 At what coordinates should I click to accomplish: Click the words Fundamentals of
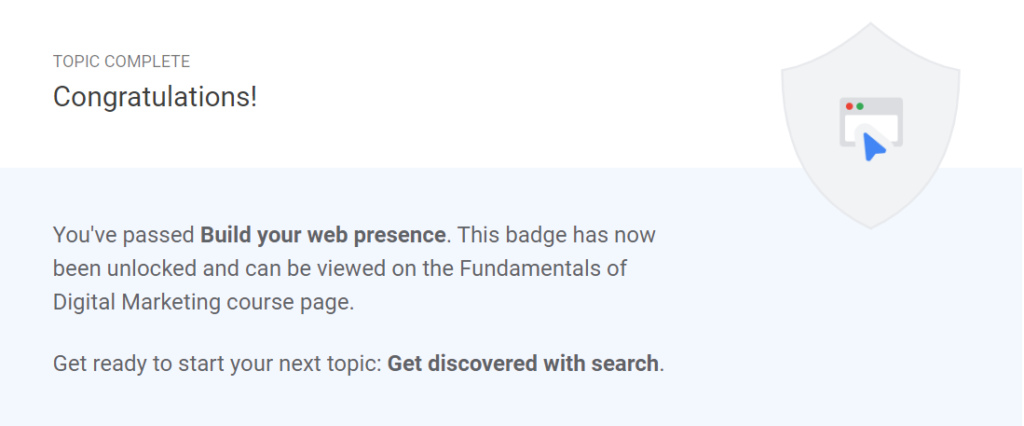tap(543, 269)
